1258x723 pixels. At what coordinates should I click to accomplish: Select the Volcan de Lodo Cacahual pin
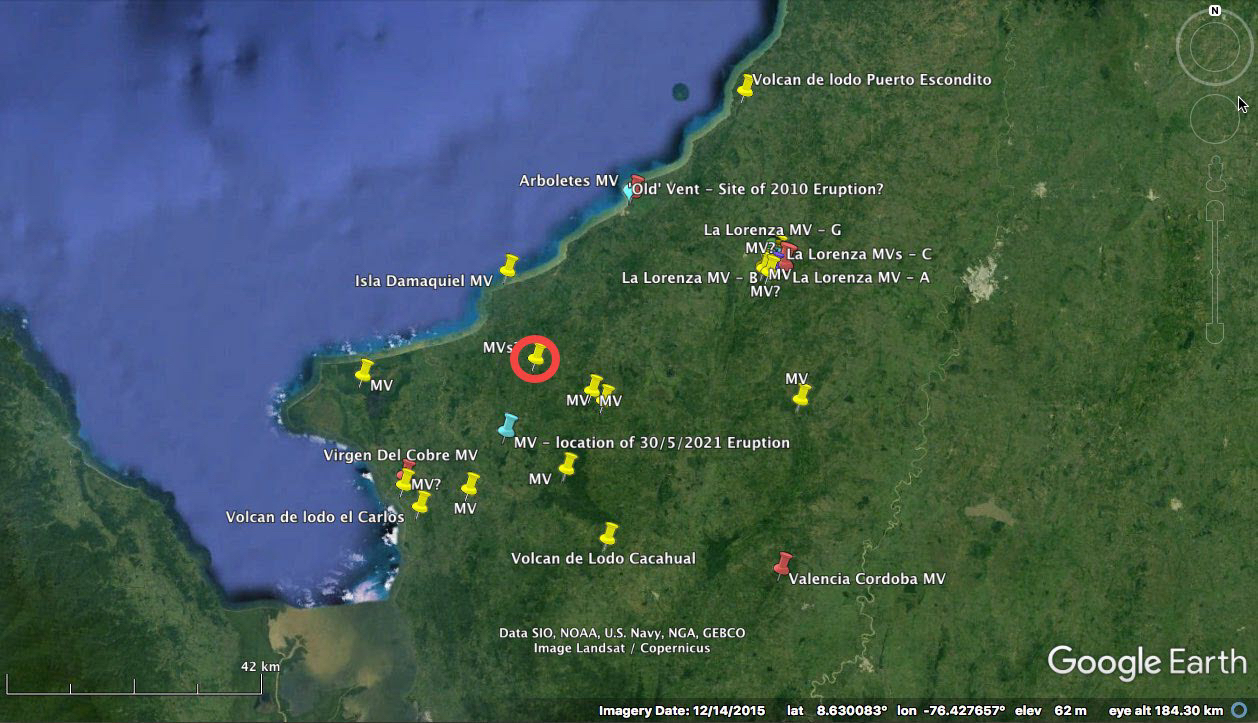[x=608, y=534]
